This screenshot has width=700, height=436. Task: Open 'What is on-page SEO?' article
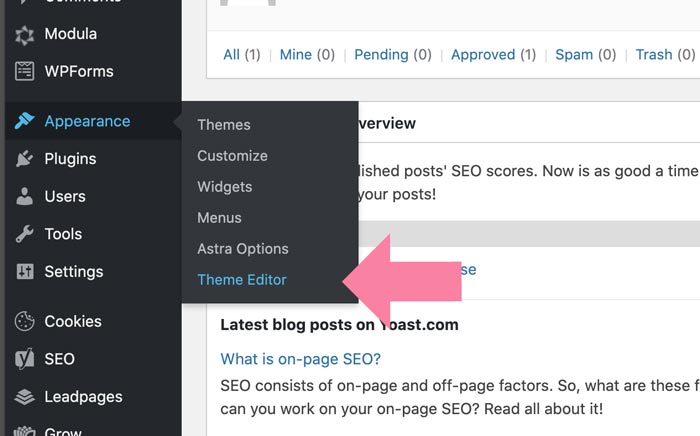pos(300,359)
